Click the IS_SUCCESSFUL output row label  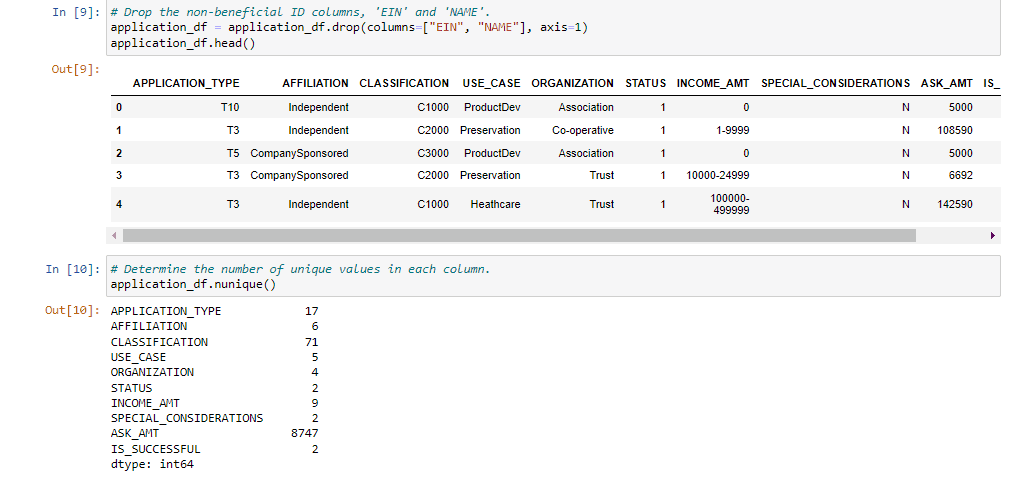click(156, 449)
